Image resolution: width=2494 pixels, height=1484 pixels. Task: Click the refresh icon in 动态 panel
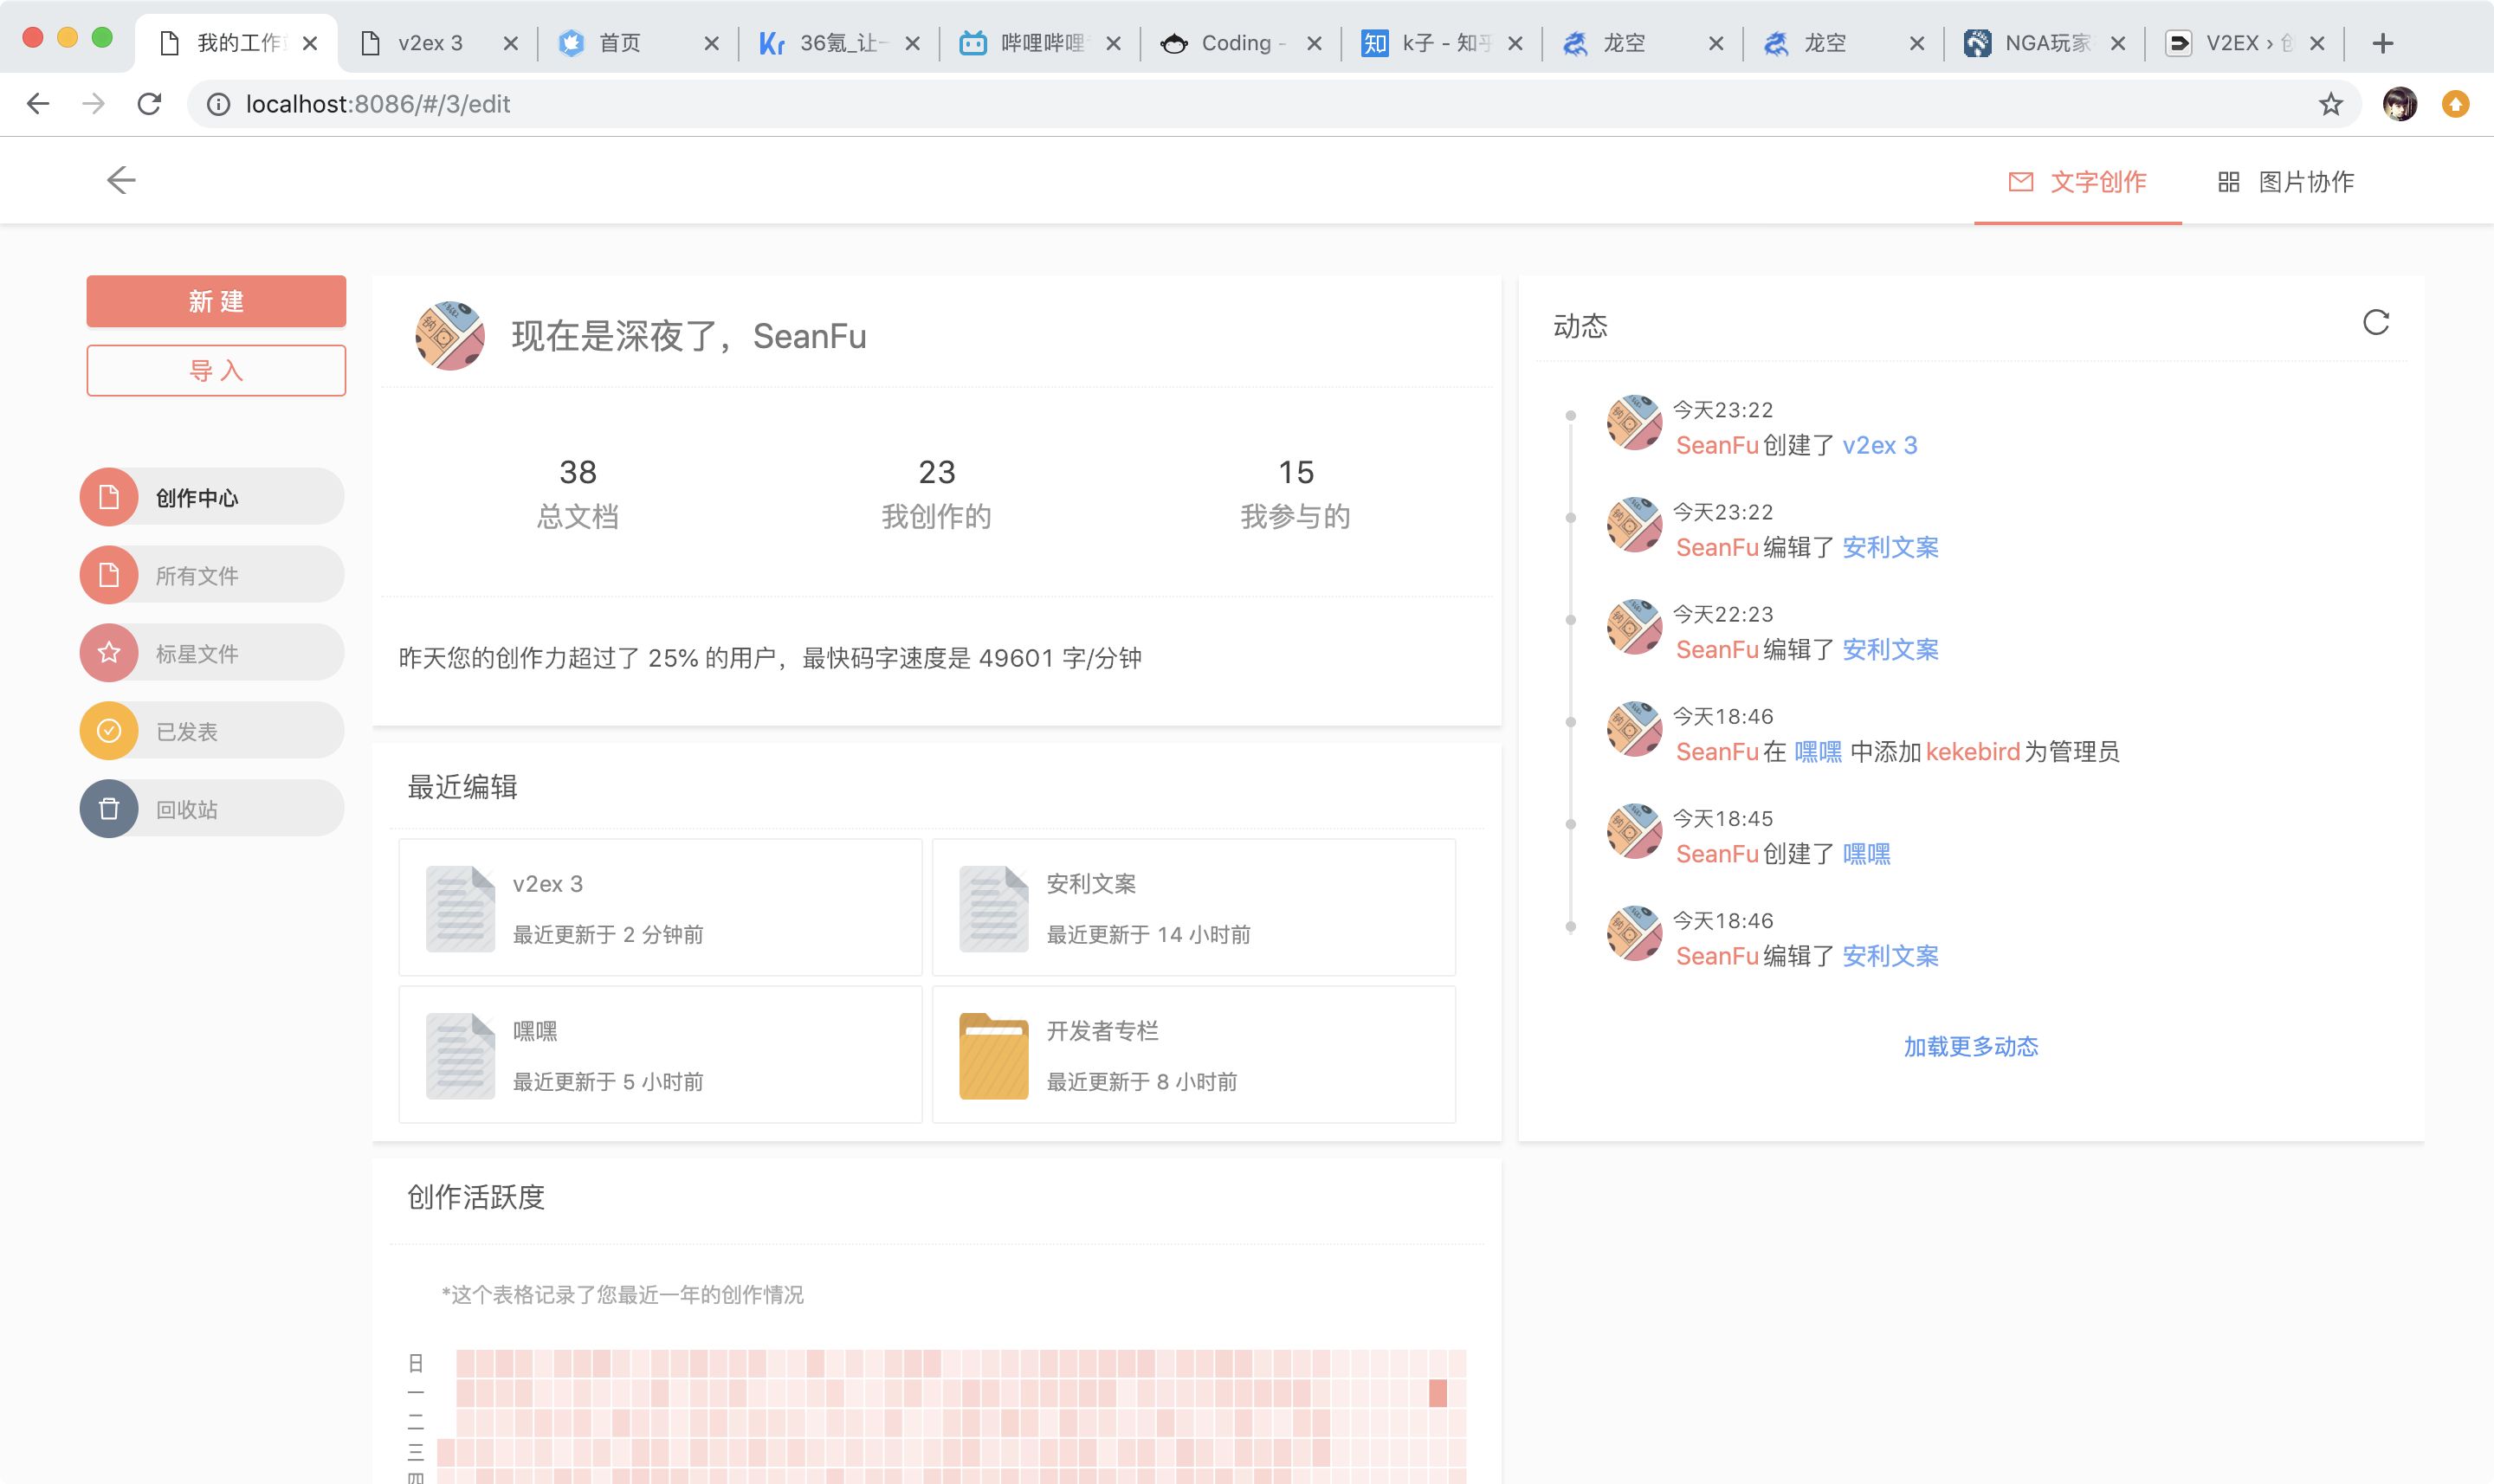click(x=2375, y=323)
